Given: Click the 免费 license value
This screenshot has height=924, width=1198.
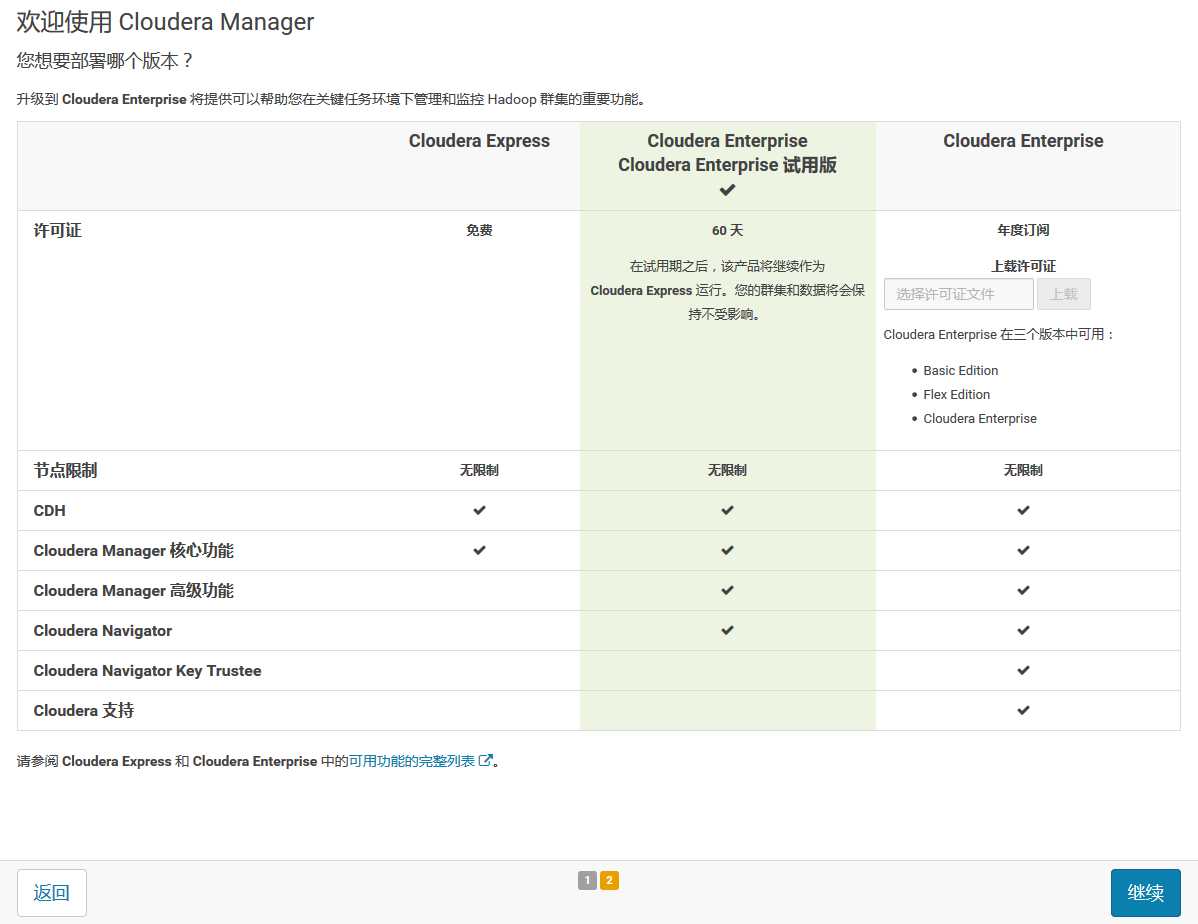Looking at the screenshot, I should (x=479, y=230).
